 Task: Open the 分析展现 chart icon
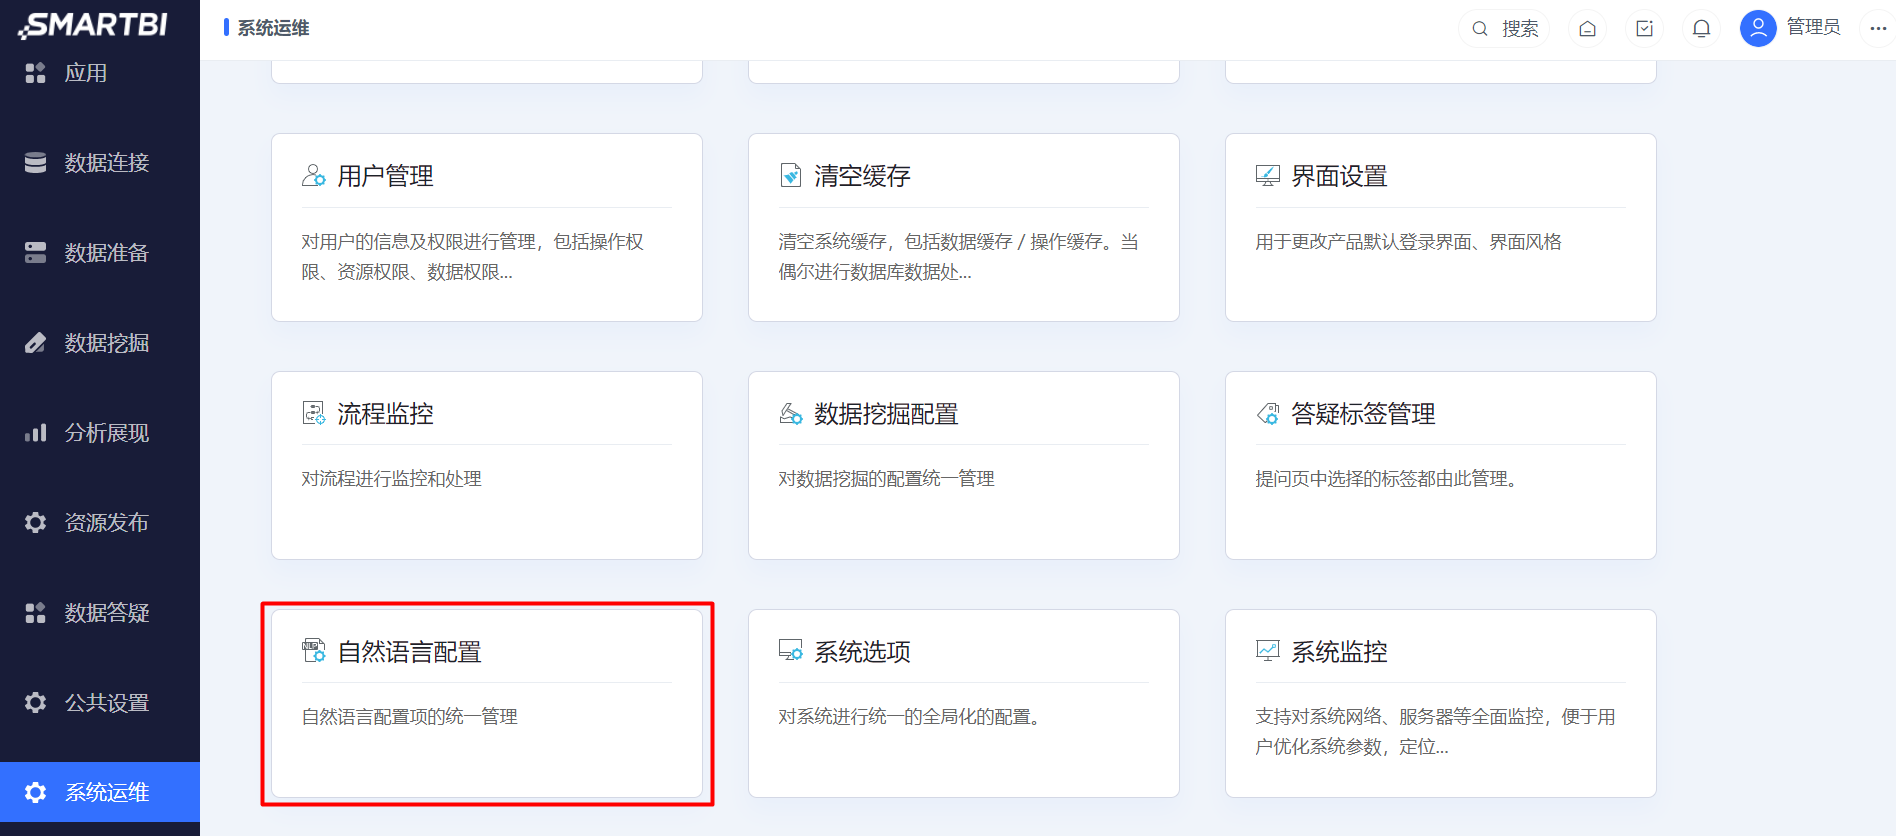click(x=36, y=433)
